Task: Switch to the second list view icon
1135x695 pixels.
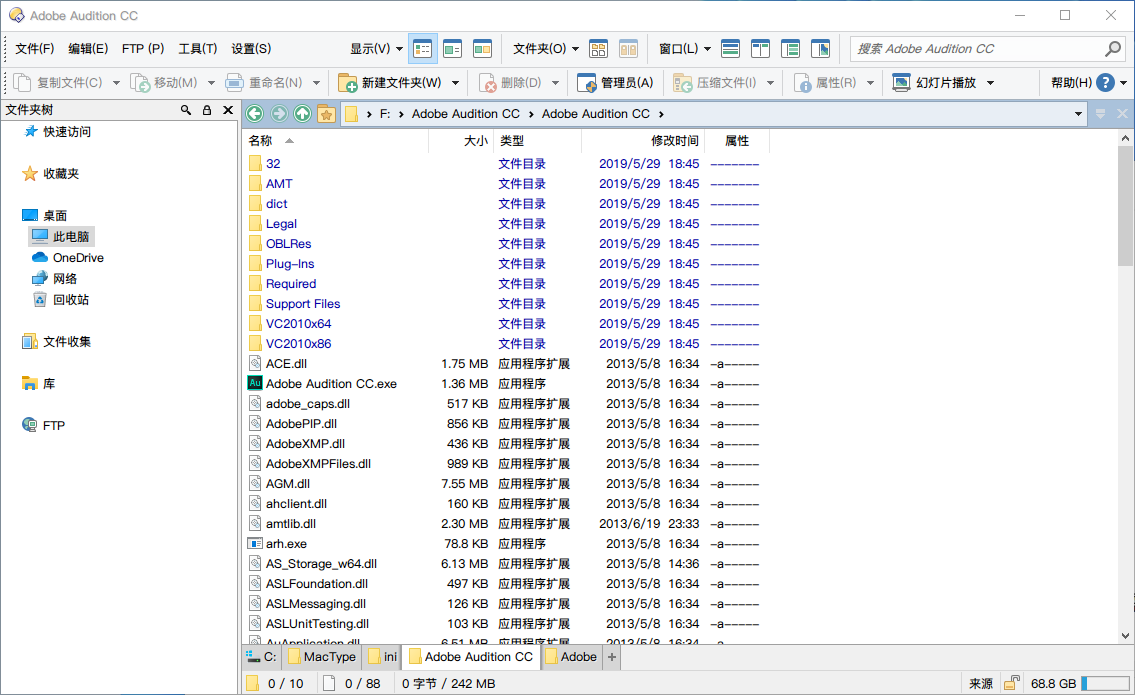Action: [x=452, y=49]
